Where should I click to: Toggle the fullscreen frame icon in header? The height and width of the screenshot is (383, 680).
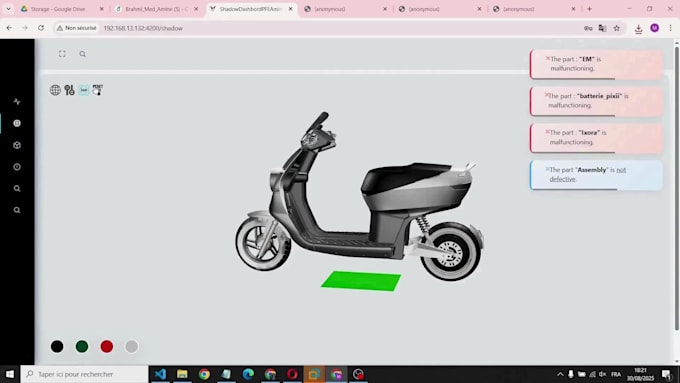(62, 54)
